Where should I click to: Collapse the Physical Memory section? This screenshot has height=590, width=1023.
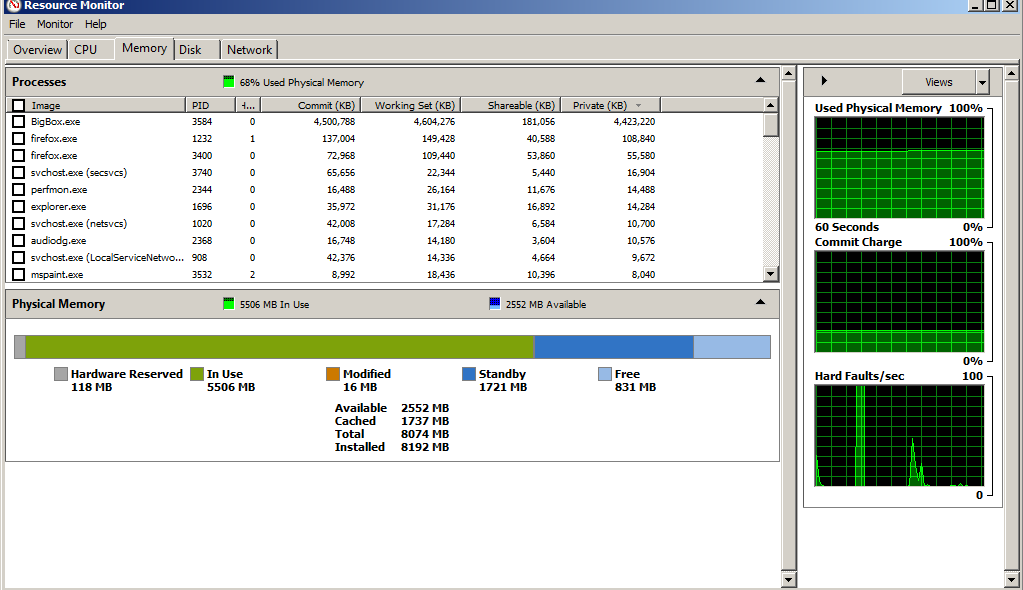760,302
